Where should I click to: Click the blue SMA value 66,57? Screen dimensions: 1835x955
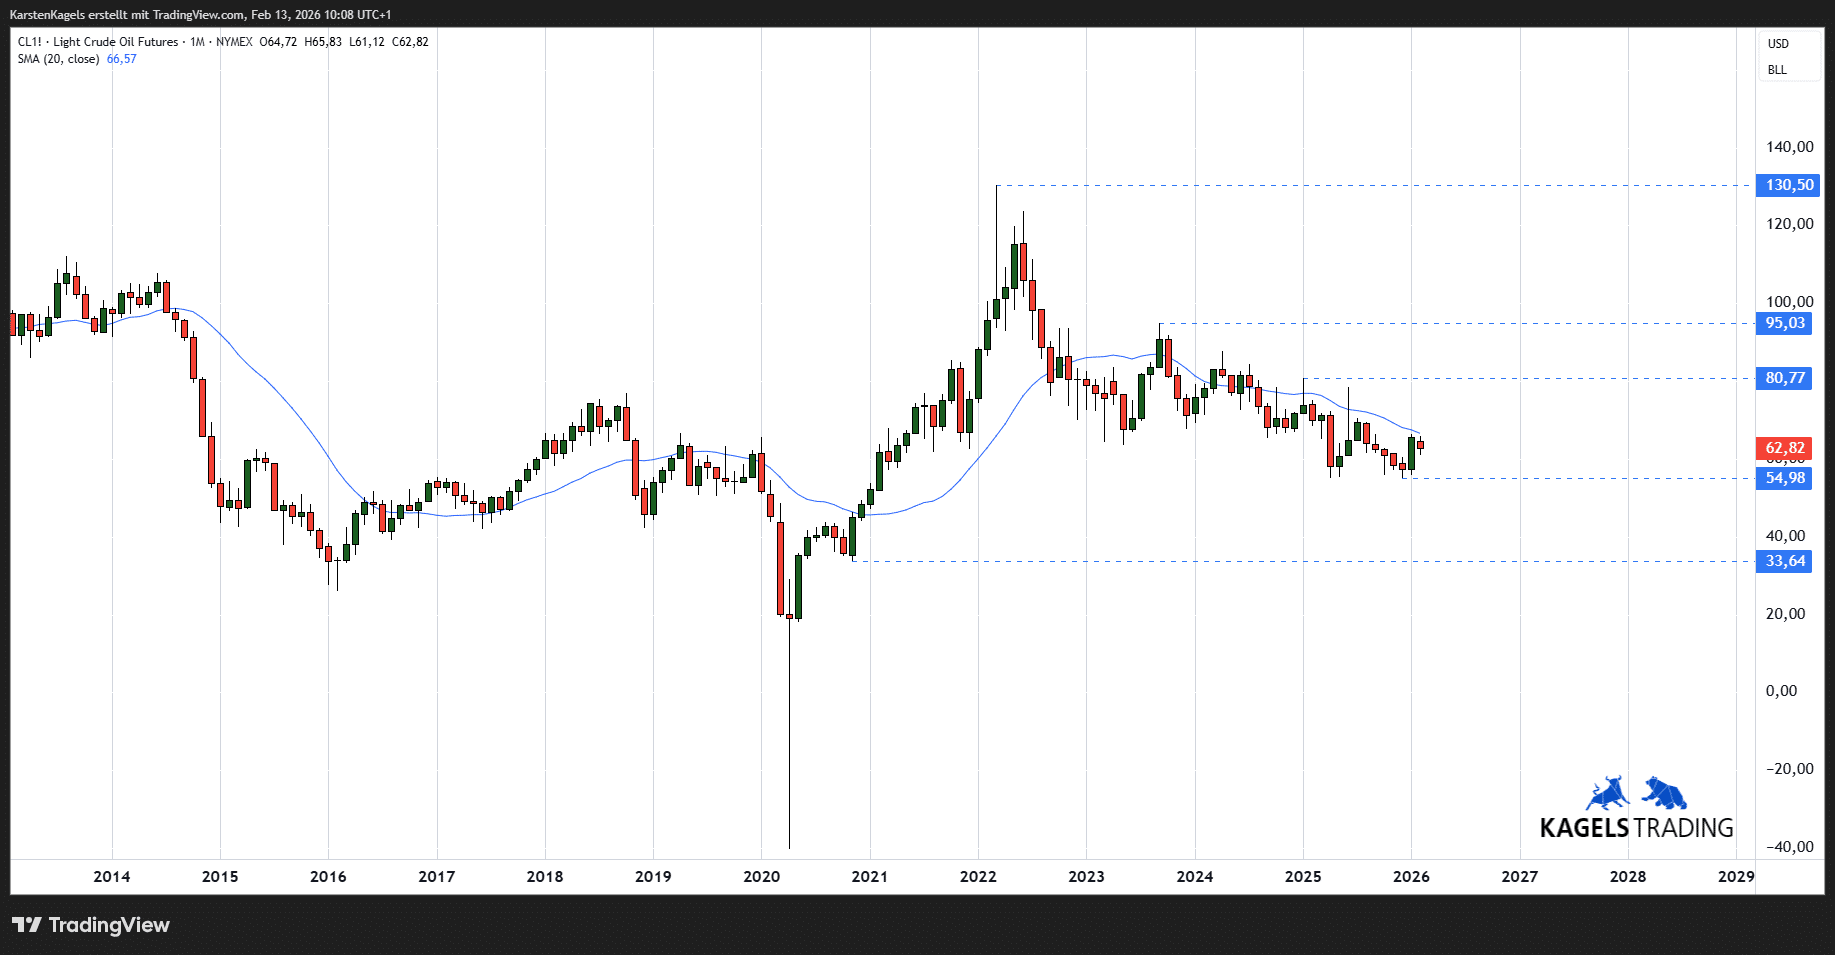[x=122, y=59]
